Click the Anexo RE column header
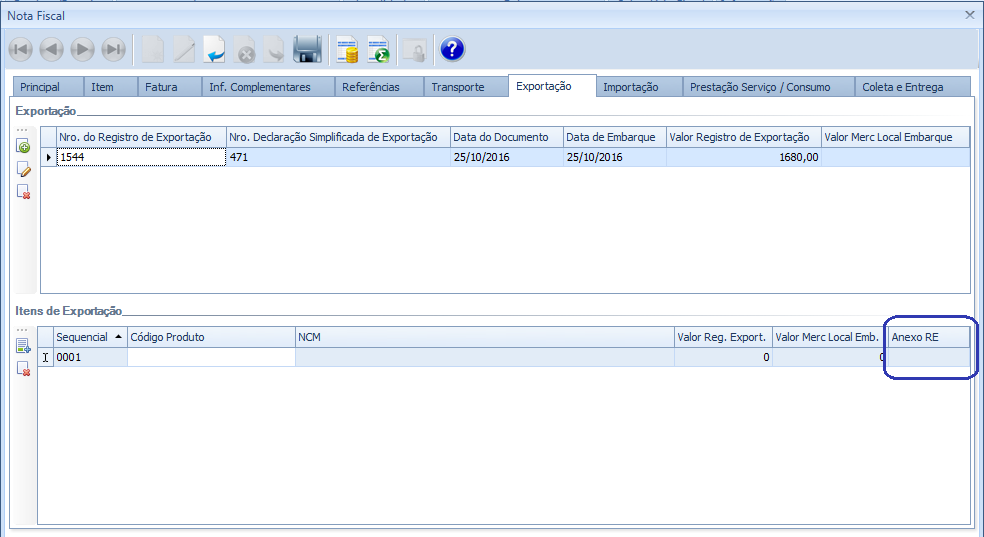This screenshot has width=984, height=537. [928, 337]
